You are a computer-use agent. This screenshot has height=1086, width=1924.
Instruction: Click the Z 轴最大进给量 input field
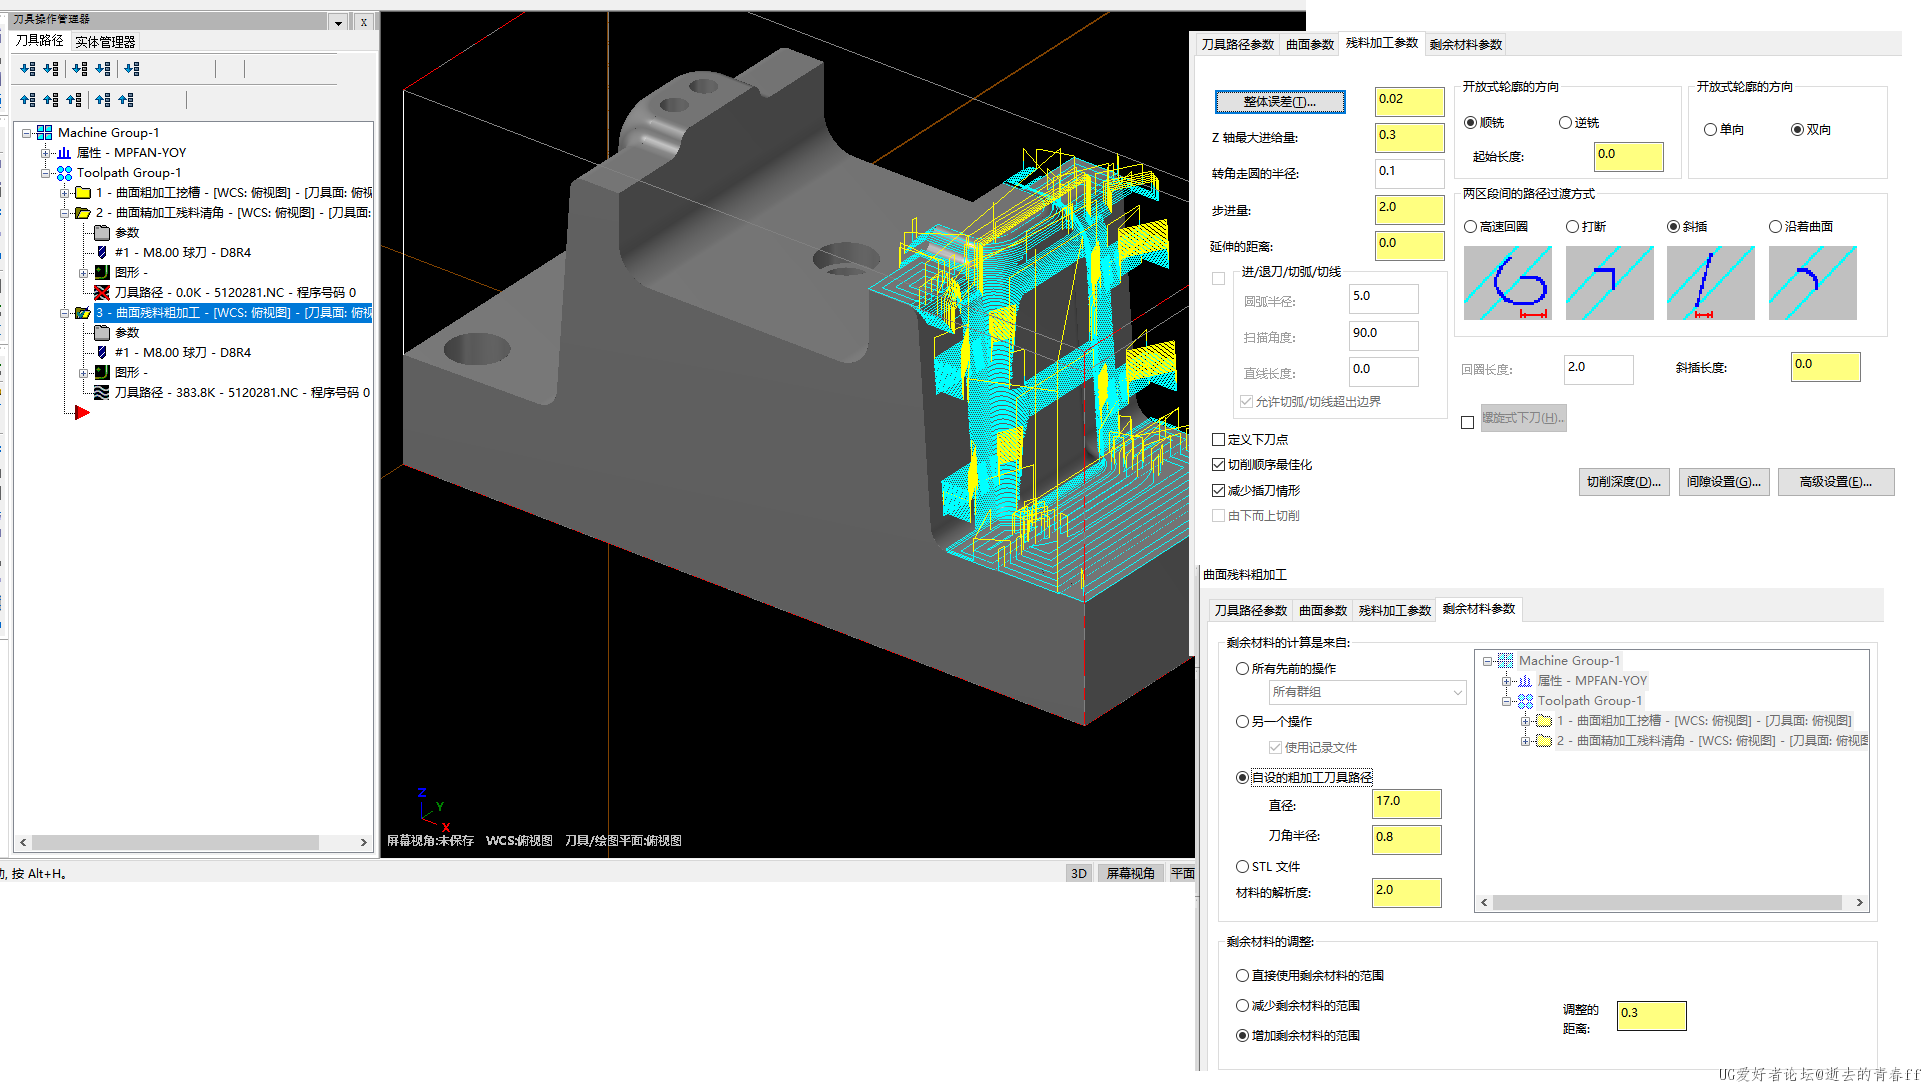1409,138
